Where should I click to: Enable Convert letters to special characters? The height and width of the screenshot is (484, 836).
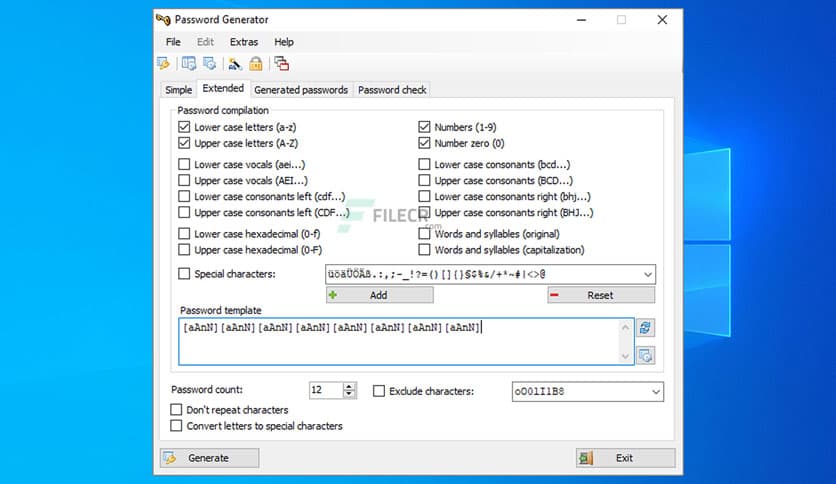pos(176,425)
